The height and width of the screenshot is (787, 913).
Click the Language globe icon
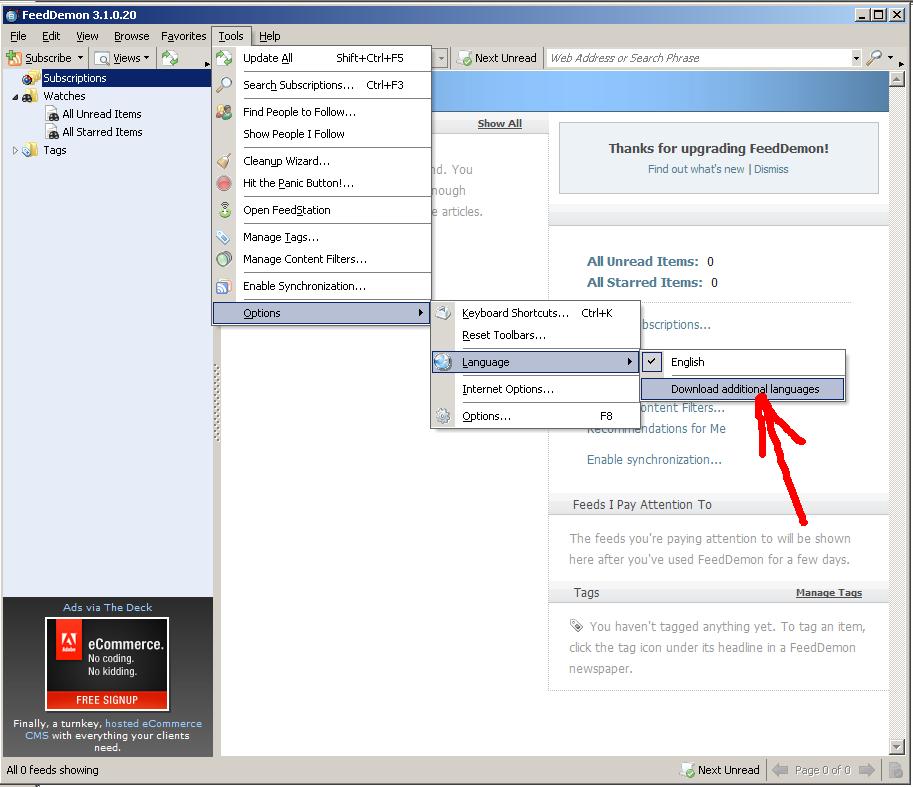pyautogui.click(x=443, y=362)
